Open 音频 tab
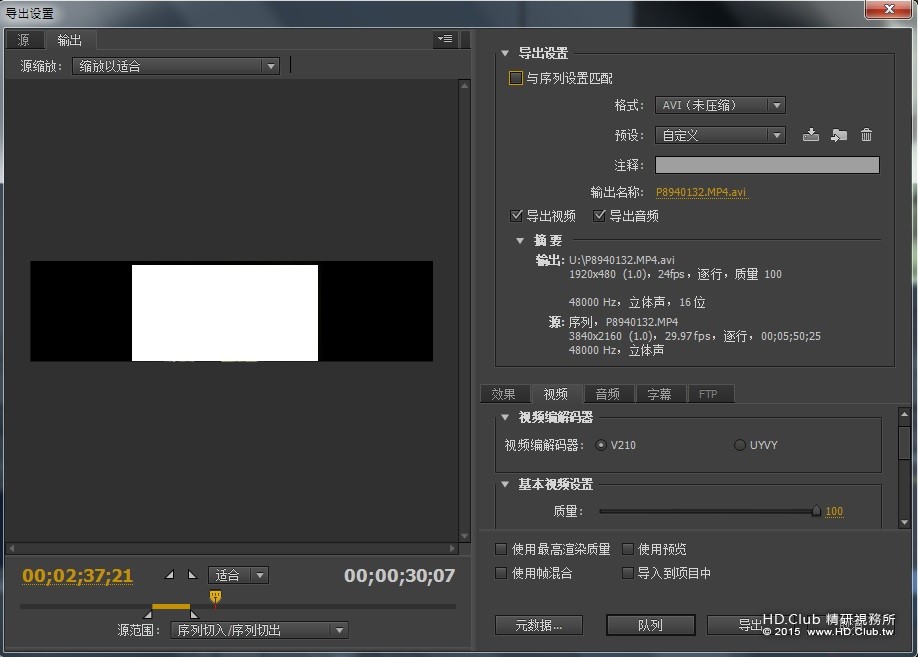 click(x=608, y=394)
